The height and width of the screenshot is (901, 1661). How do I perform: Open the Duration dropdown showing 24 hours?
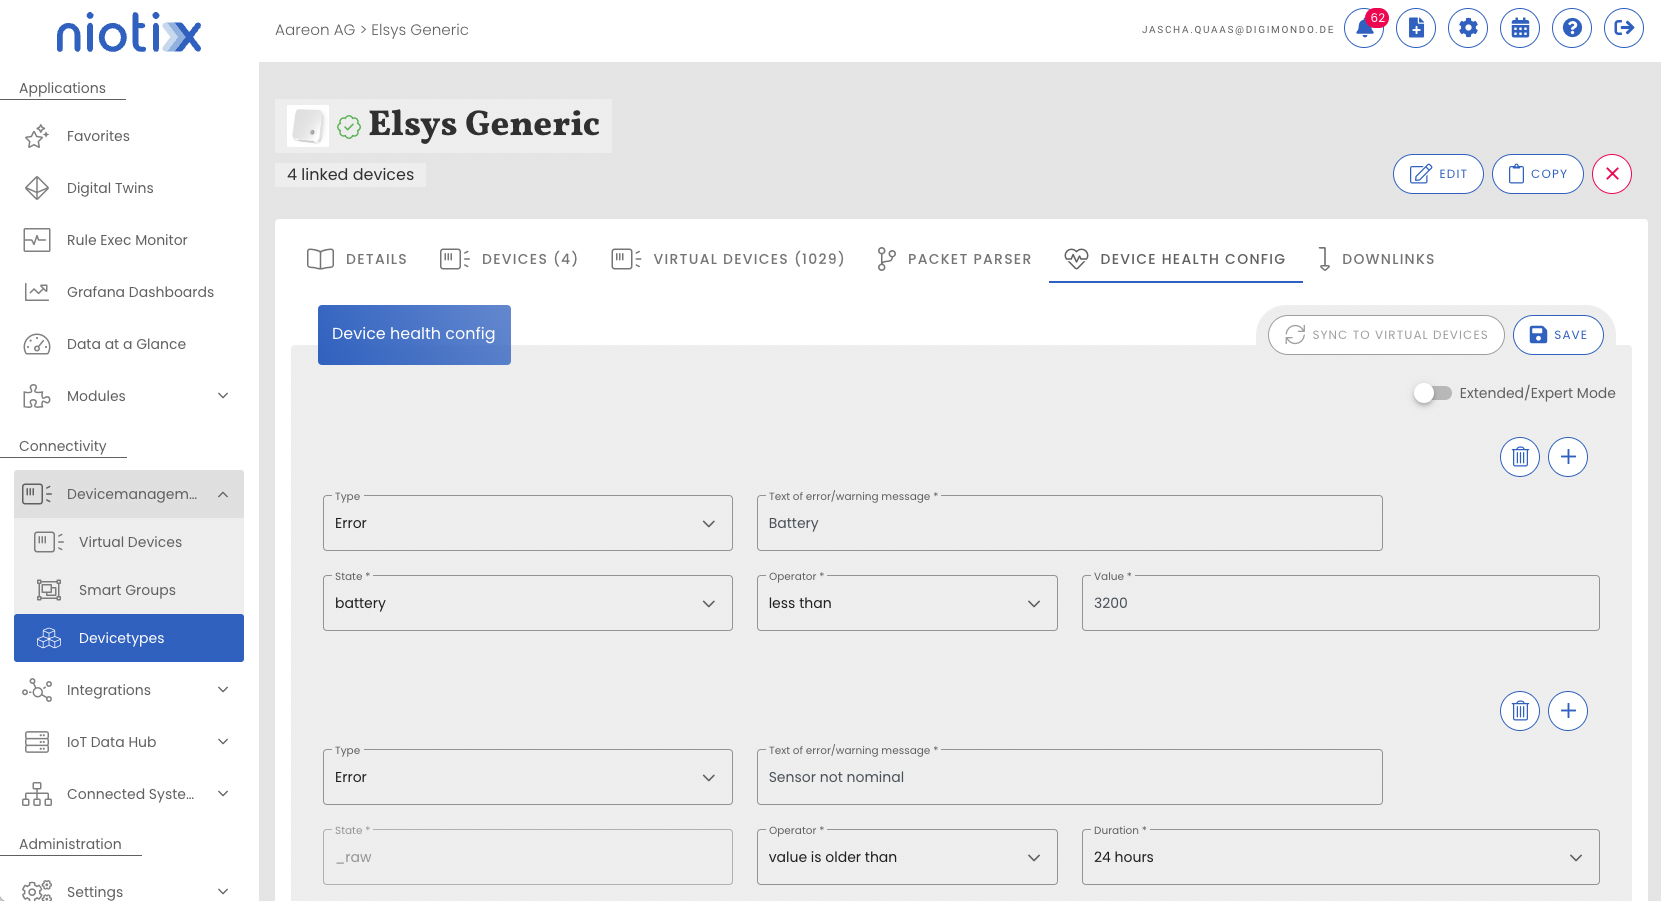[x=1340, y=857]
